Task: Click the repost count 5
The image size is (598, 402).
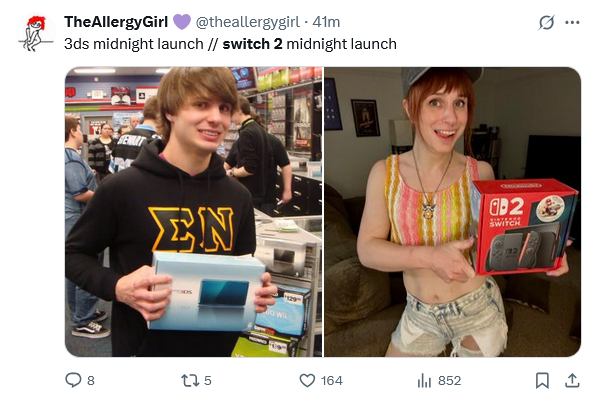Action: click(x=207, y=381)
